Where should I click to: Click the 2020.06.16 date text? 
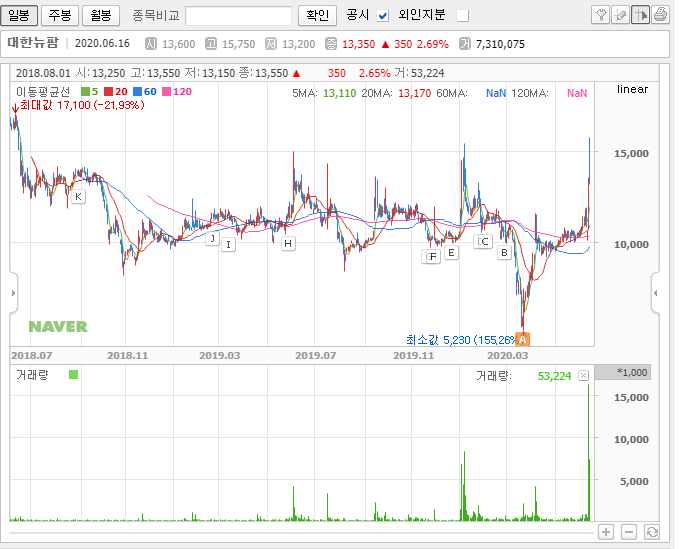click(x=102, y=43)
